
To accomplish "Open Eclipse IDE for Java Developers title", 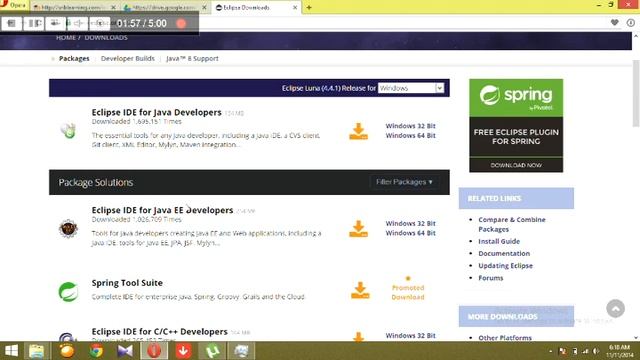I will 156,112.
